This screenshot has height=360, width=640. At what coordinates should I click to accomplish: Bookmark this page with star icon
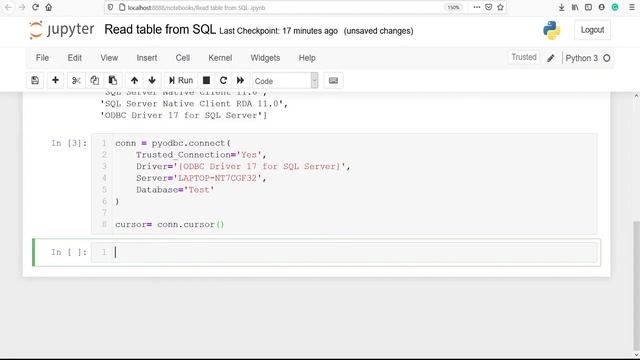coord(500,7)
